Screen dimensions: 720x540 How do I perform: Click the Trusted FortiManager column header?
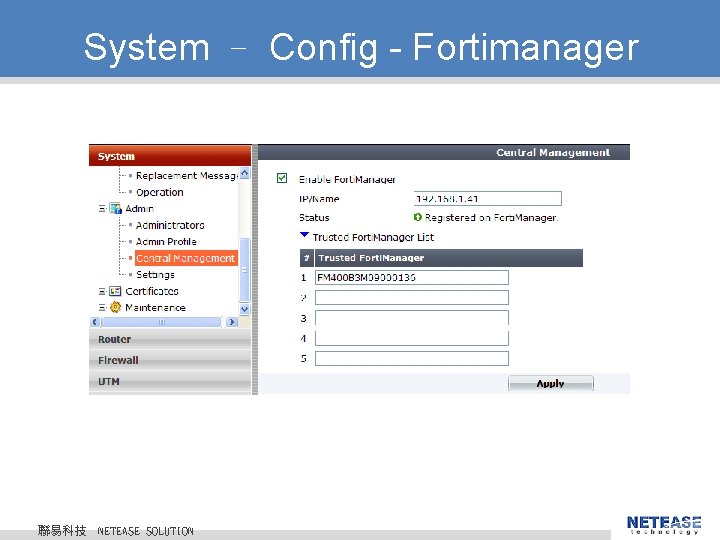click(449, 258)
